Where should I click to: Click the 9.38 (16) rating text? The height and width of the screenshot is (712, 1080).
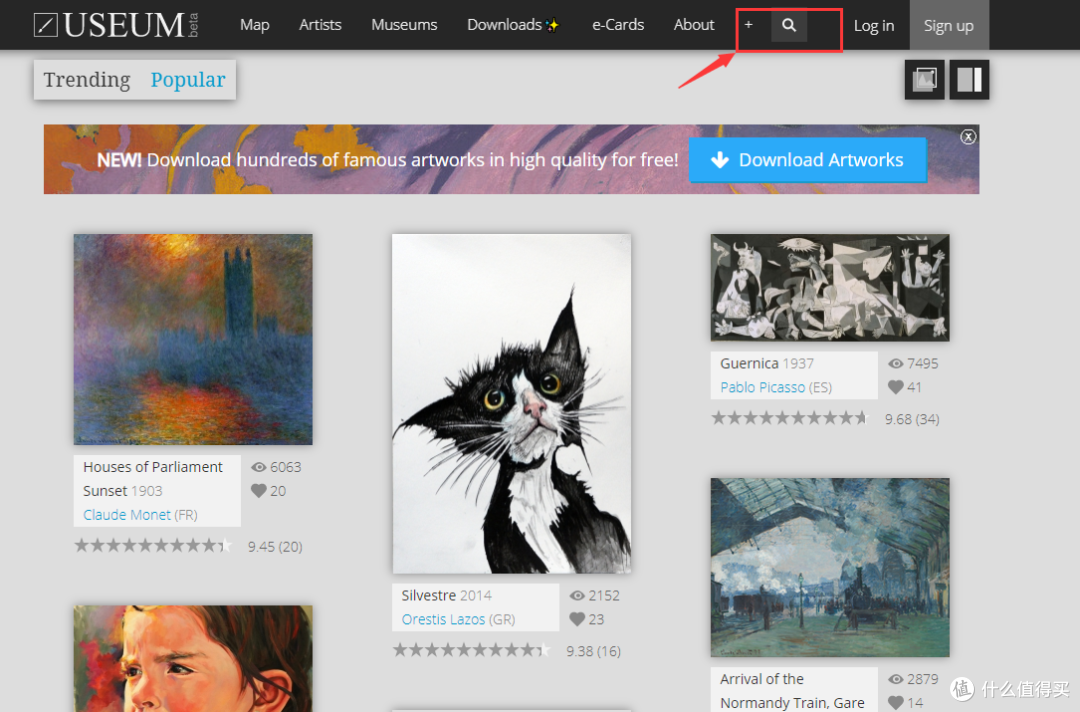pos(593,651)
